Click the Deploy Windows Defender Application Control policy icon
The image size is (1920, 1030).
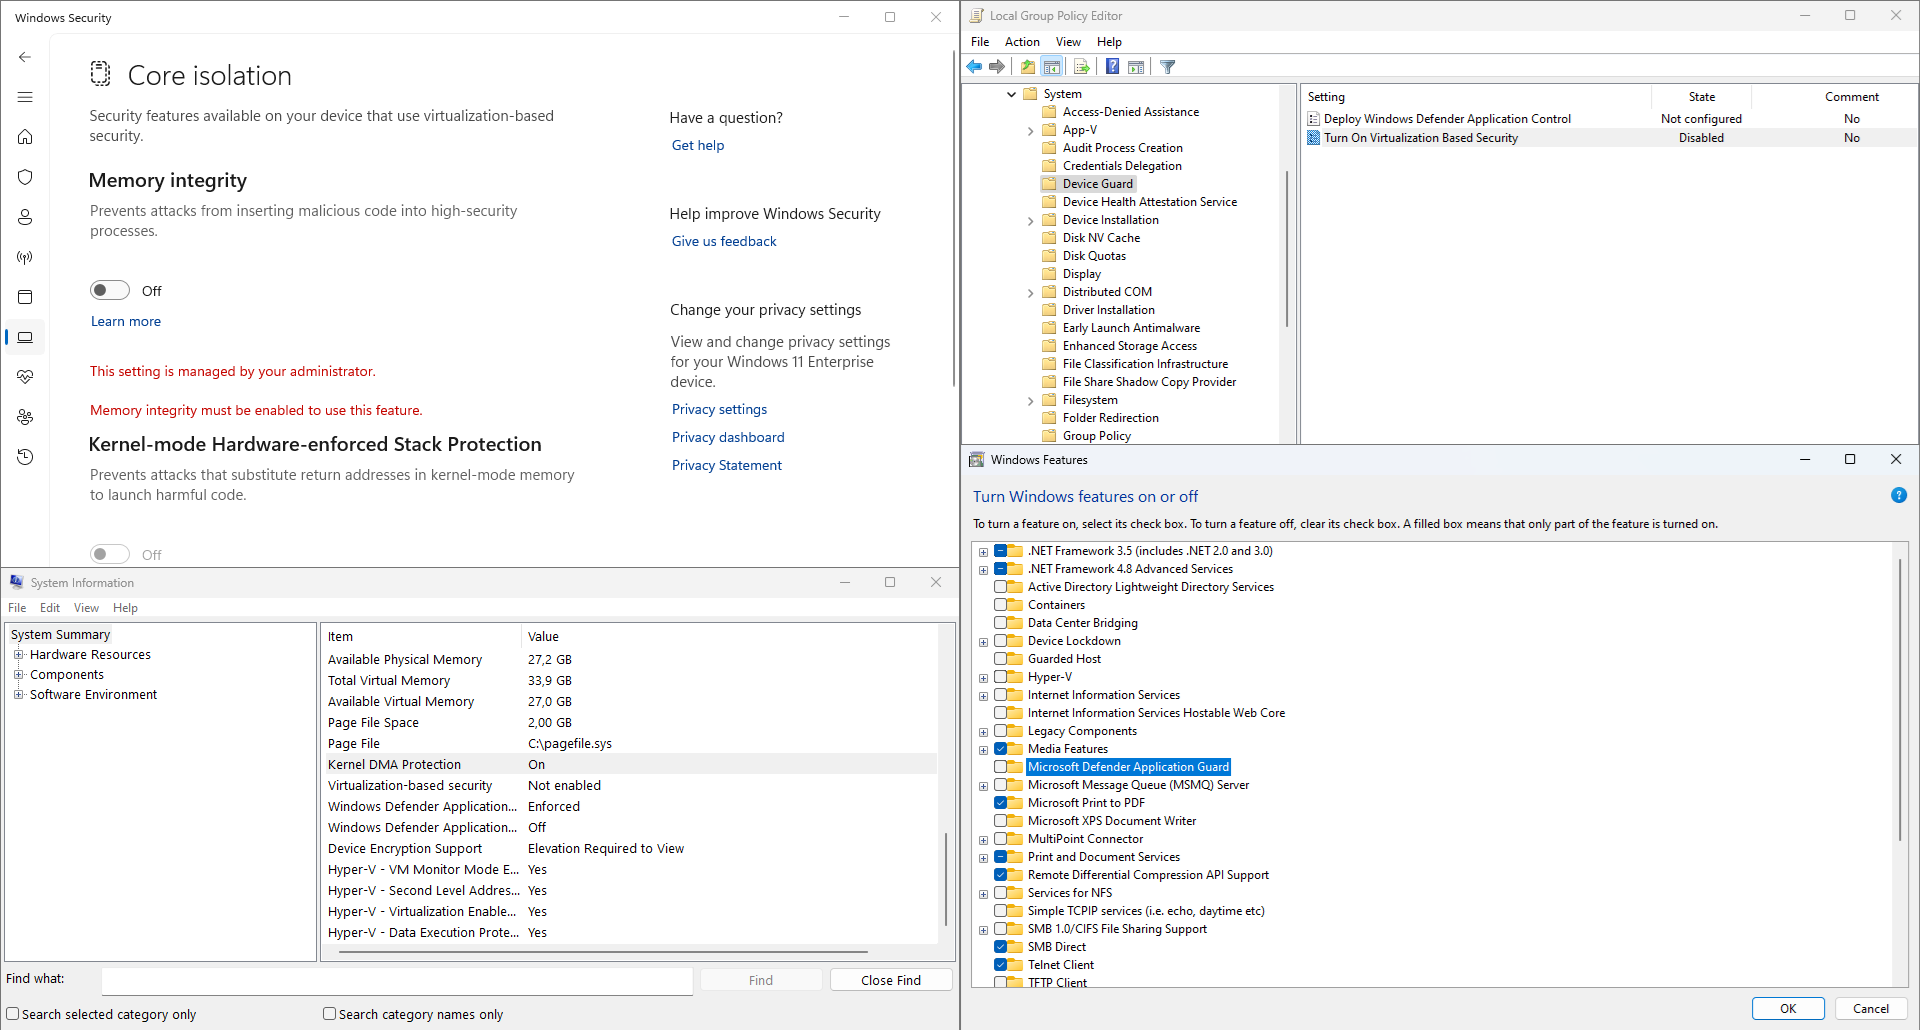coord(1314,119)
